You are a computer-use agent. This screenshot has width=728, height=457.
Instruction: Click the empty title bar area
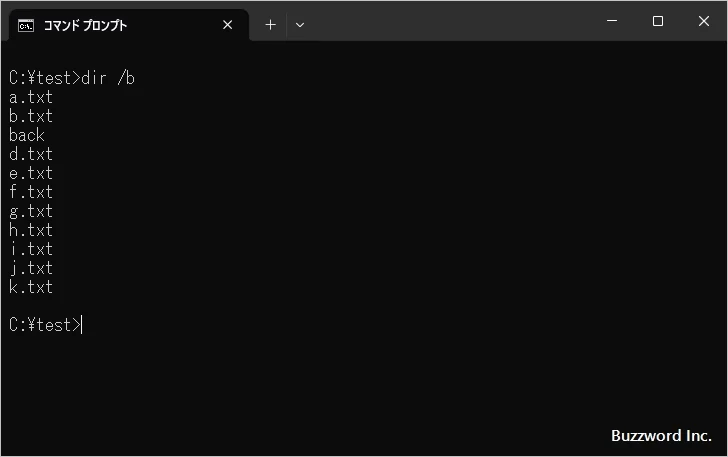click(x=450, y=21)
